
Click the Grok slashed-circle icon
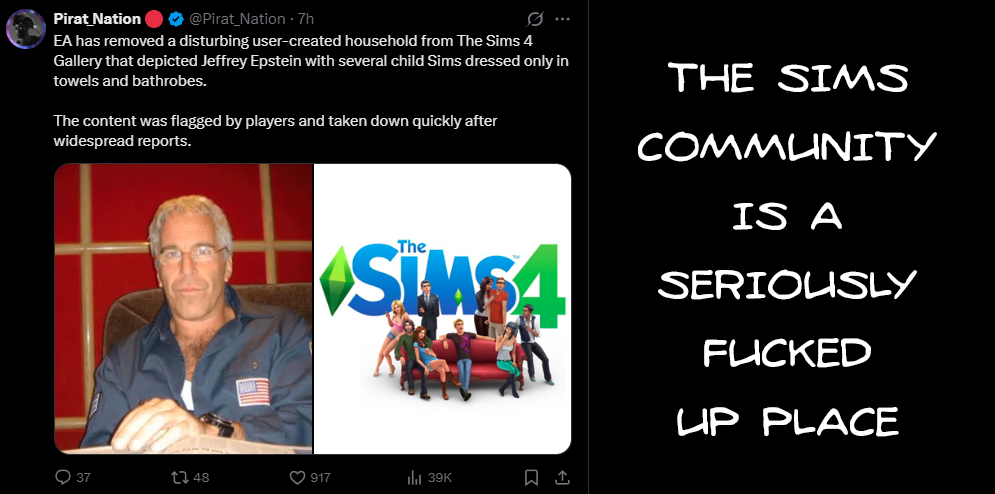click(x=536, y=19)
